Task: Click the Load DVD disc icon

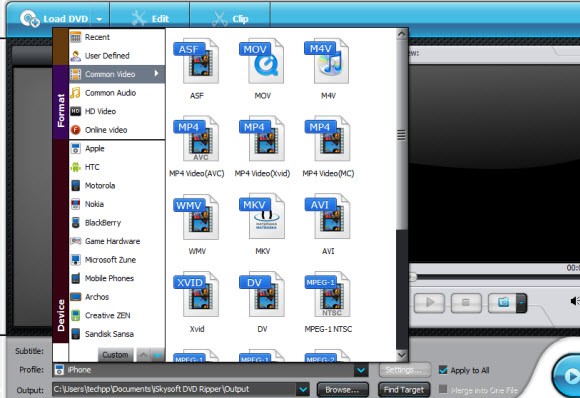Action: [30, 18]
